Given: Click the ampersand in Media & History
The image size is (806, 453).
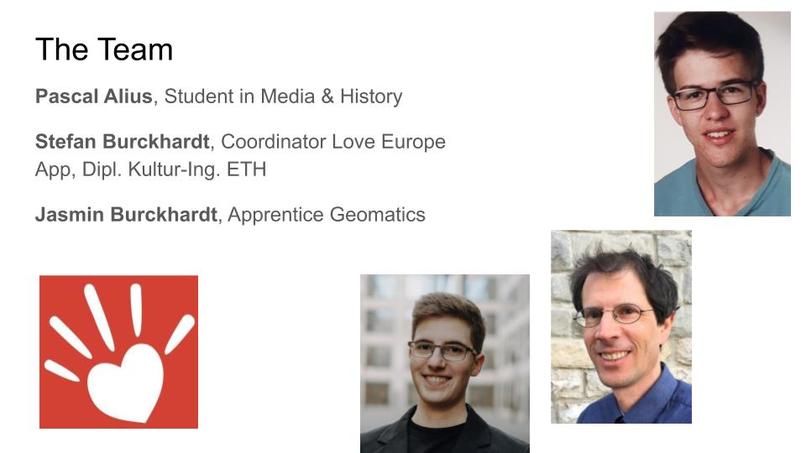Looking at the screenshot, I should (x=327, y=96).
